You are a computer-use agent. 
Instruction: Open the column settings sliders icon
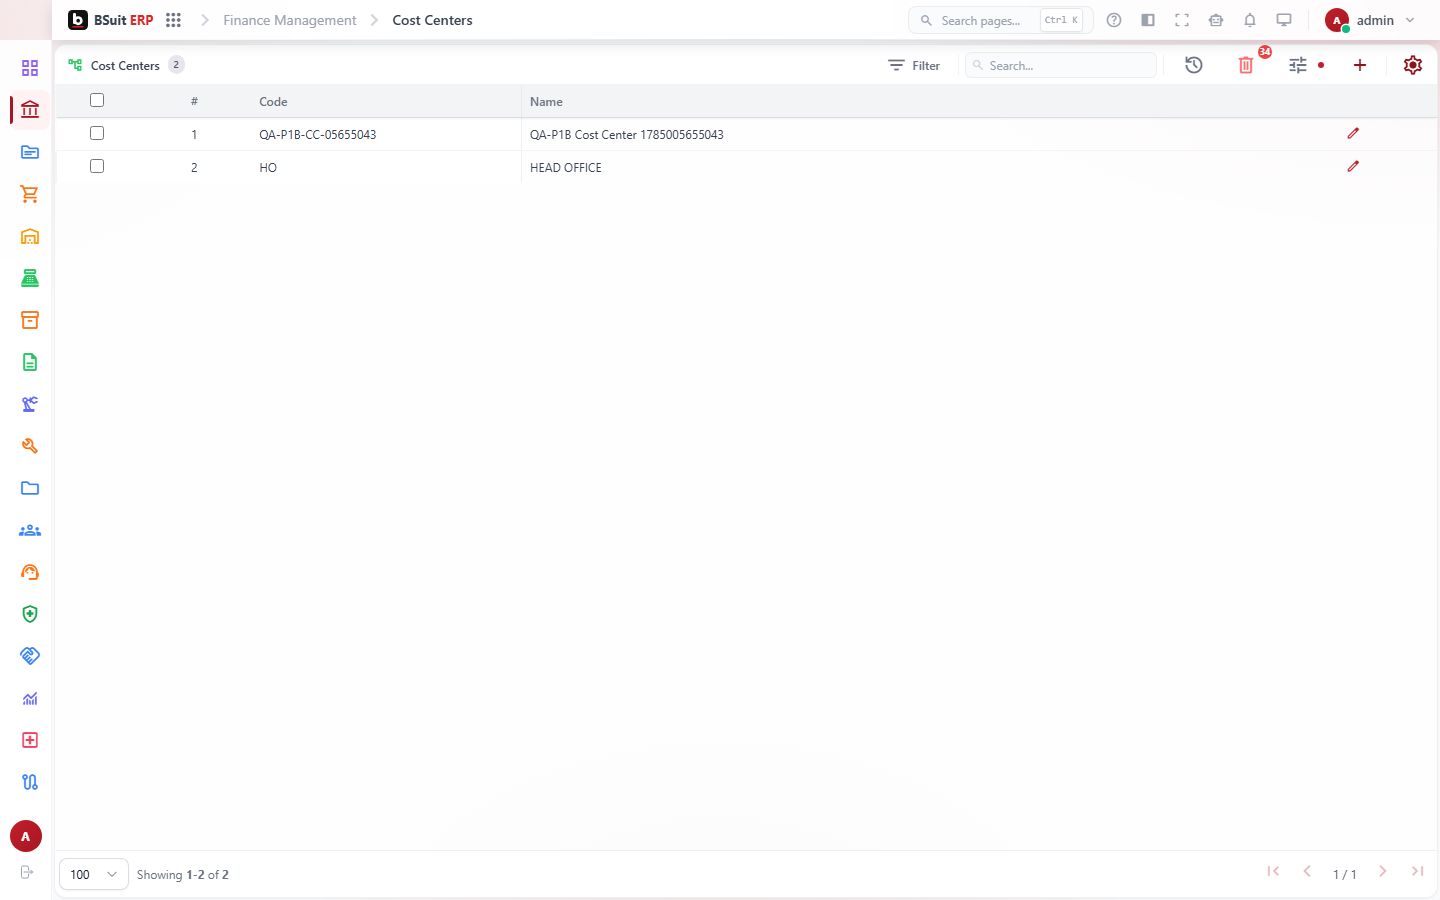1298,65
